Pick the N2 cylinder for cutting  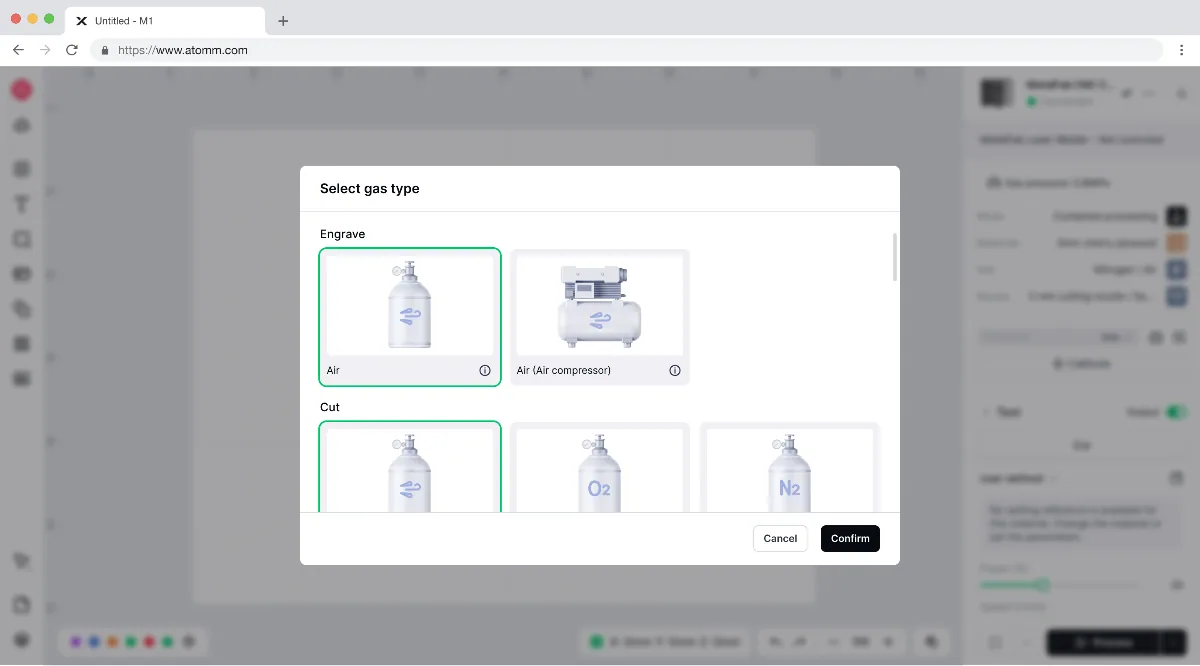point(790,467)
